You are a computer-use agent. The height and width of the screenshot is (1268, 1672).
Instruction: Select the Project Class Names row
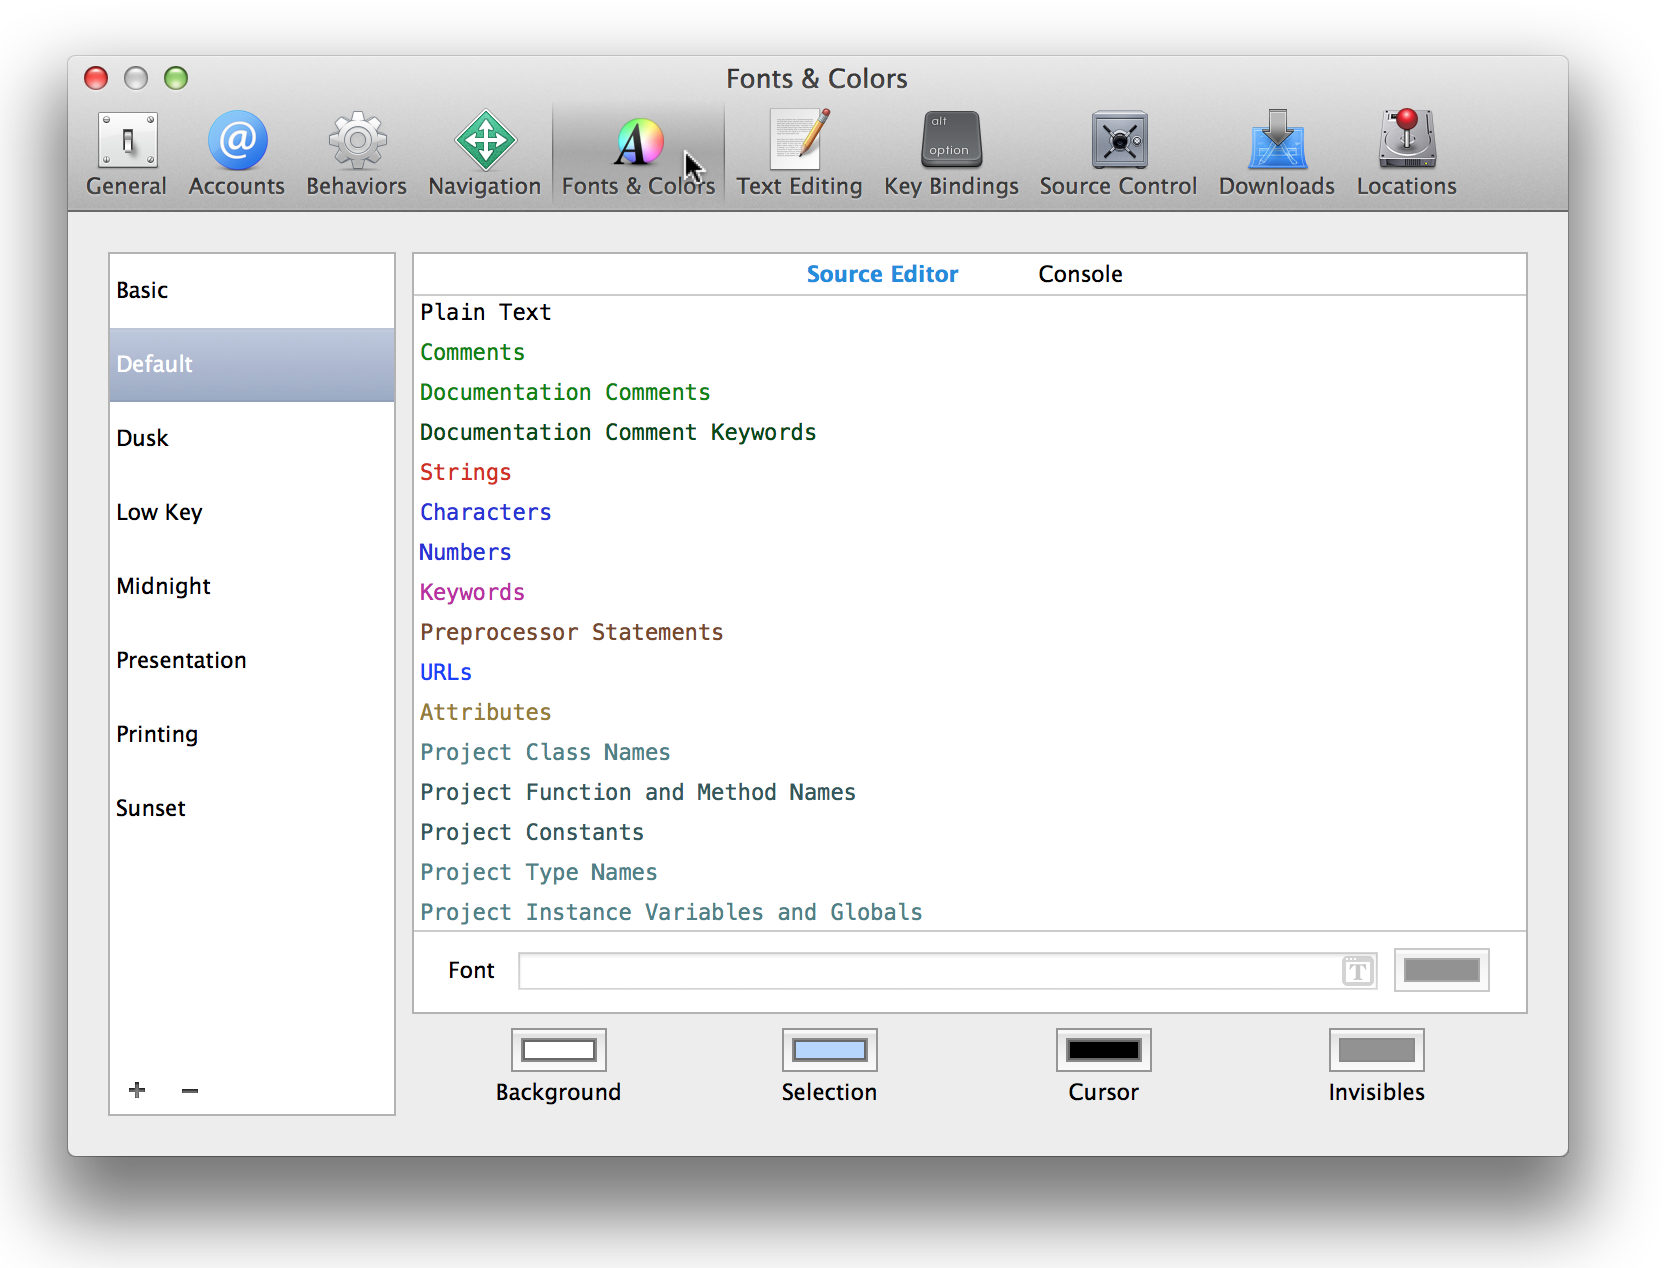[970, 752]
